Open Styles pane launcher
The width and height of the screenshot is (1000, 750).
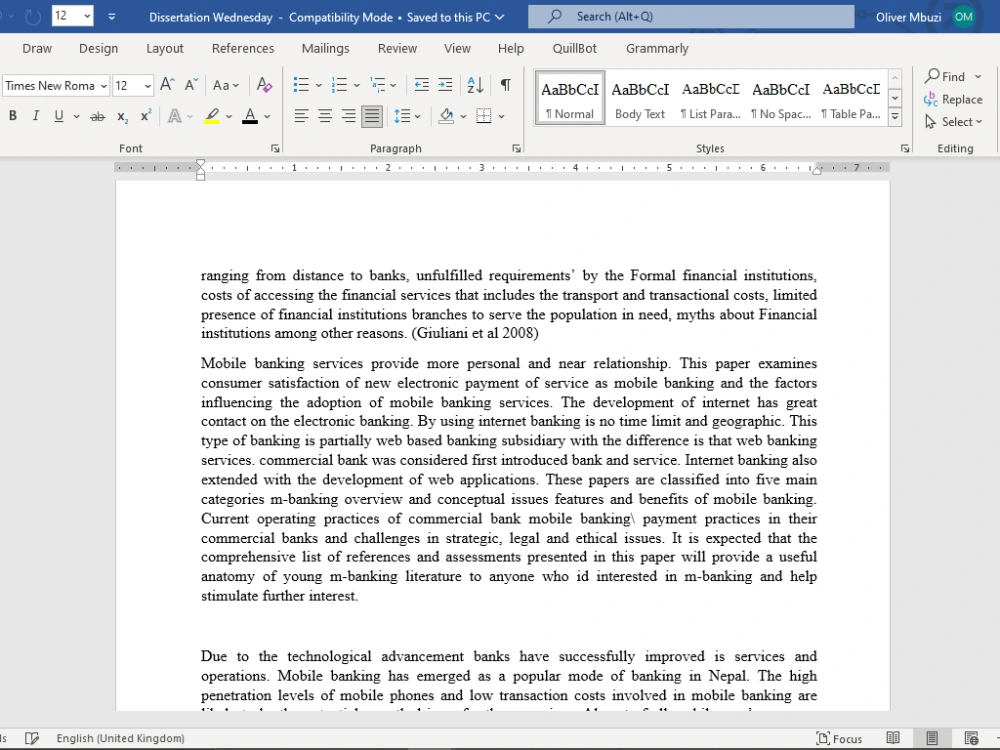[904, 149]
